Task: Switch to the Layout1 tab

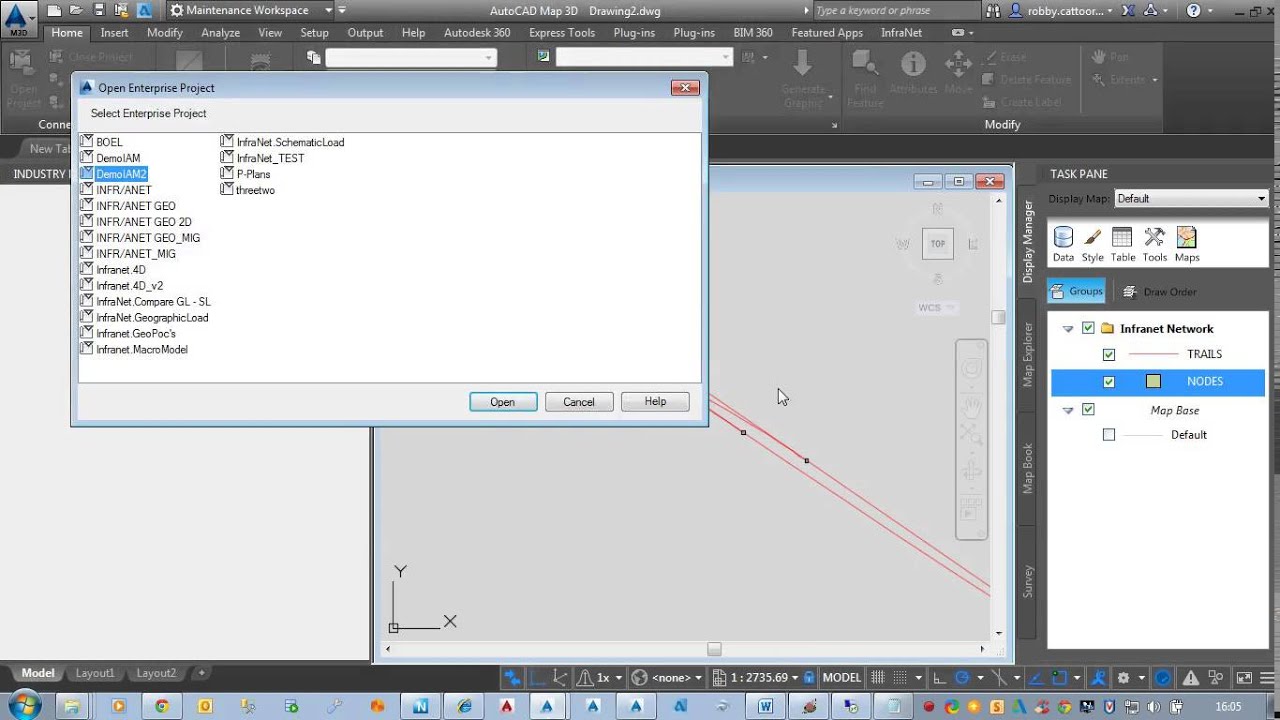Action: coord(95,673)
